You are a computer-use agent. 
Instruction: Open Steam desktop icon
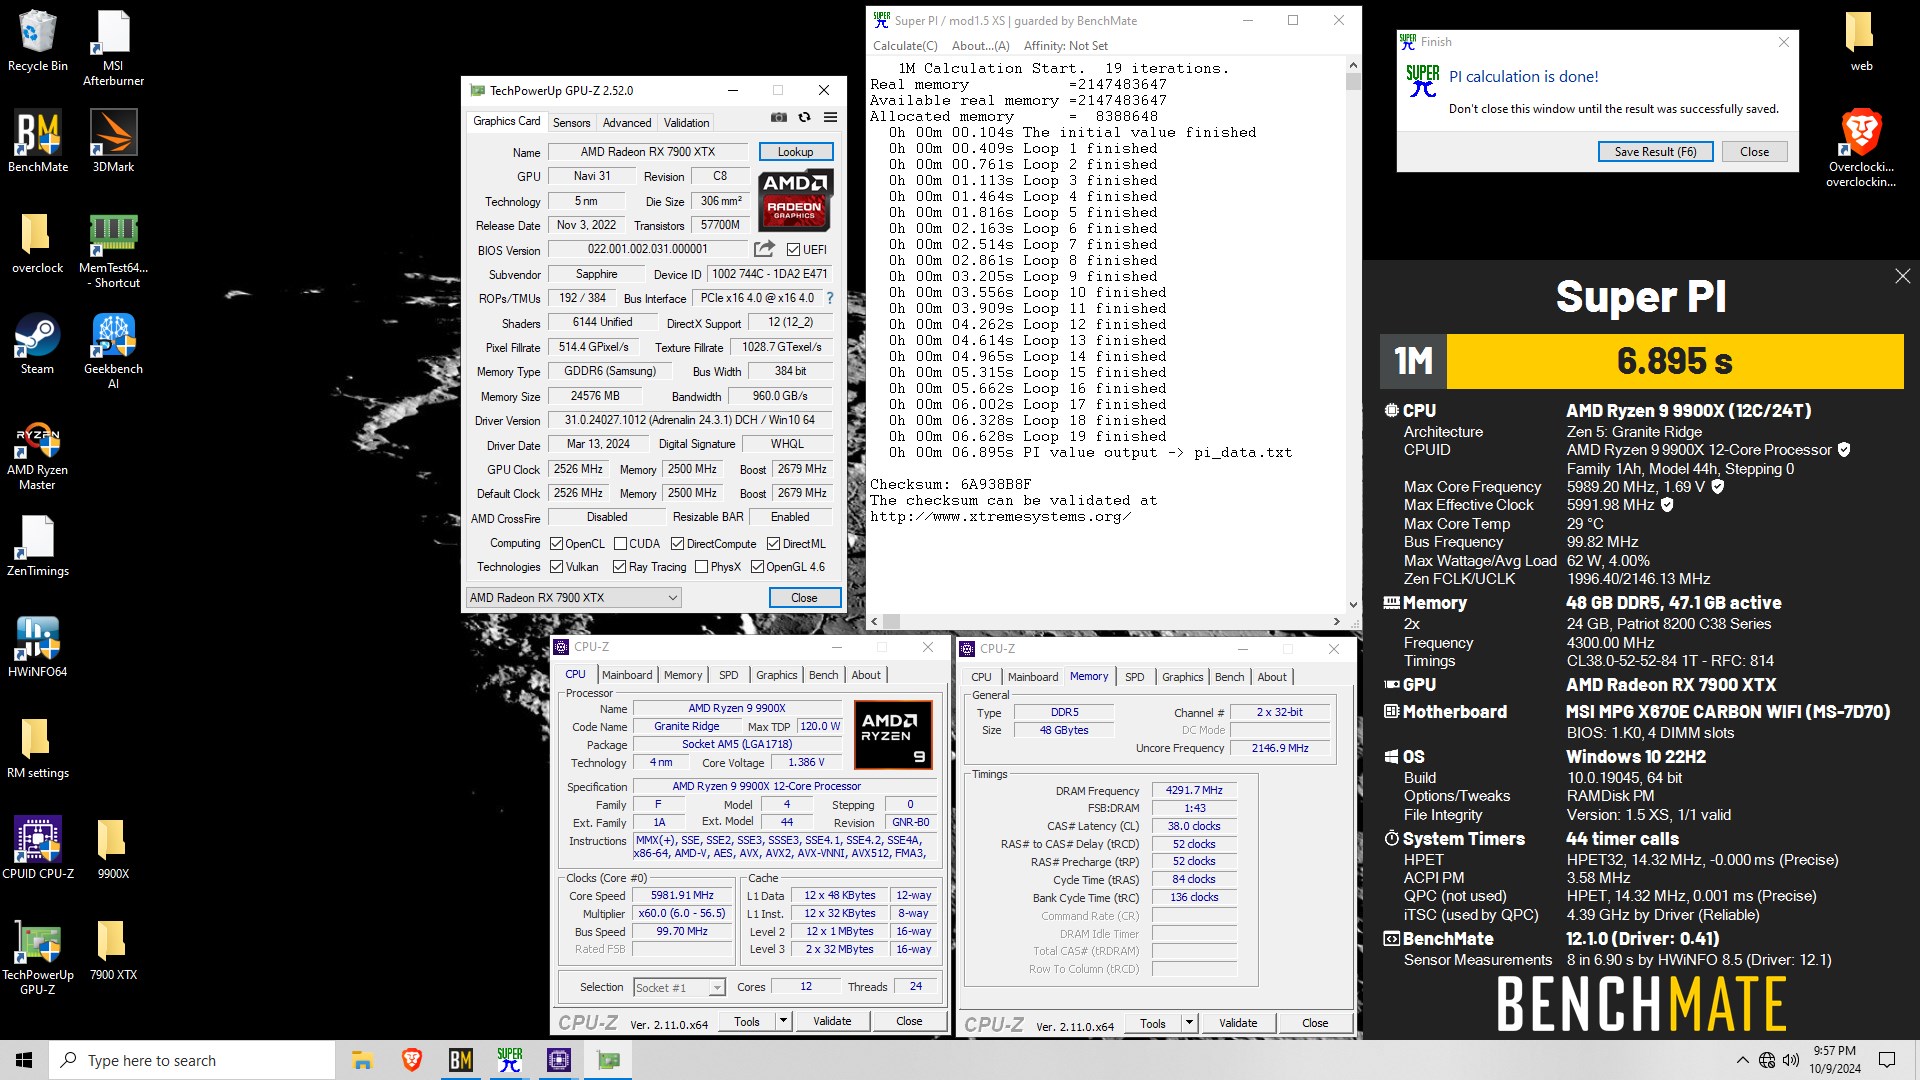pos(38,344)
